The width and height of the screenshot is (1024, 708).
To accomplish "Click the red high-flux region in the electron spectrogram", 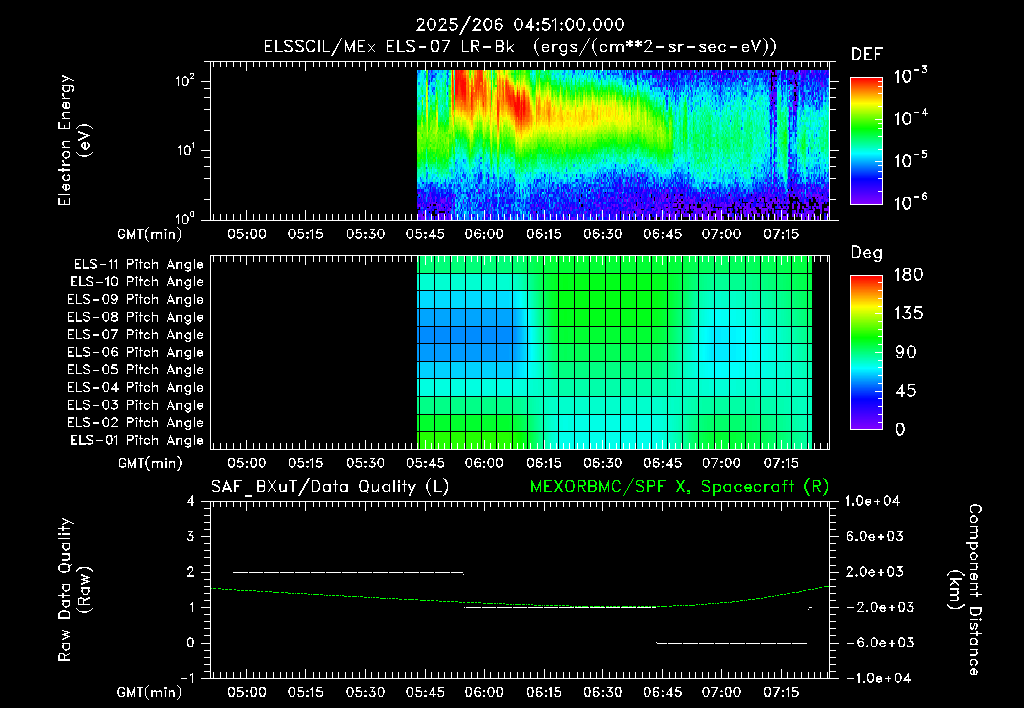I will coord(490,98).
